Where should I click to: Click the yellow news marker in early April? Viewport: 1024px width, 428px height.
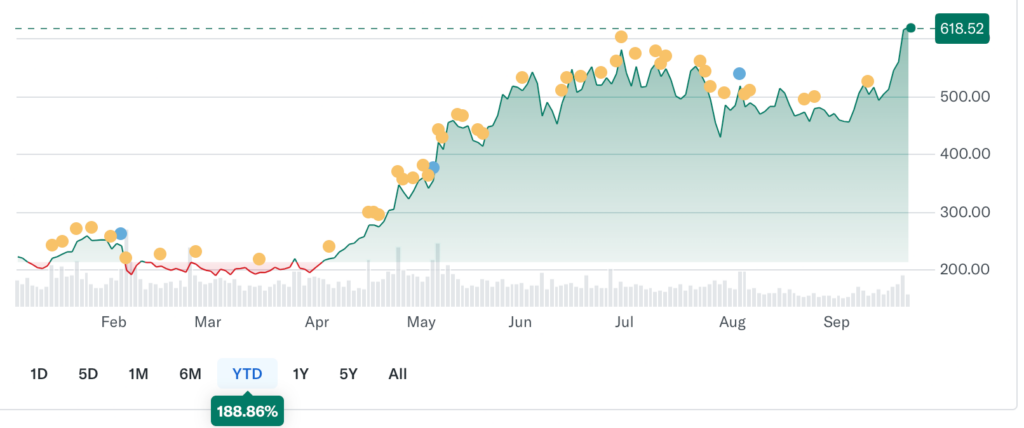click(x=329, y=246)
